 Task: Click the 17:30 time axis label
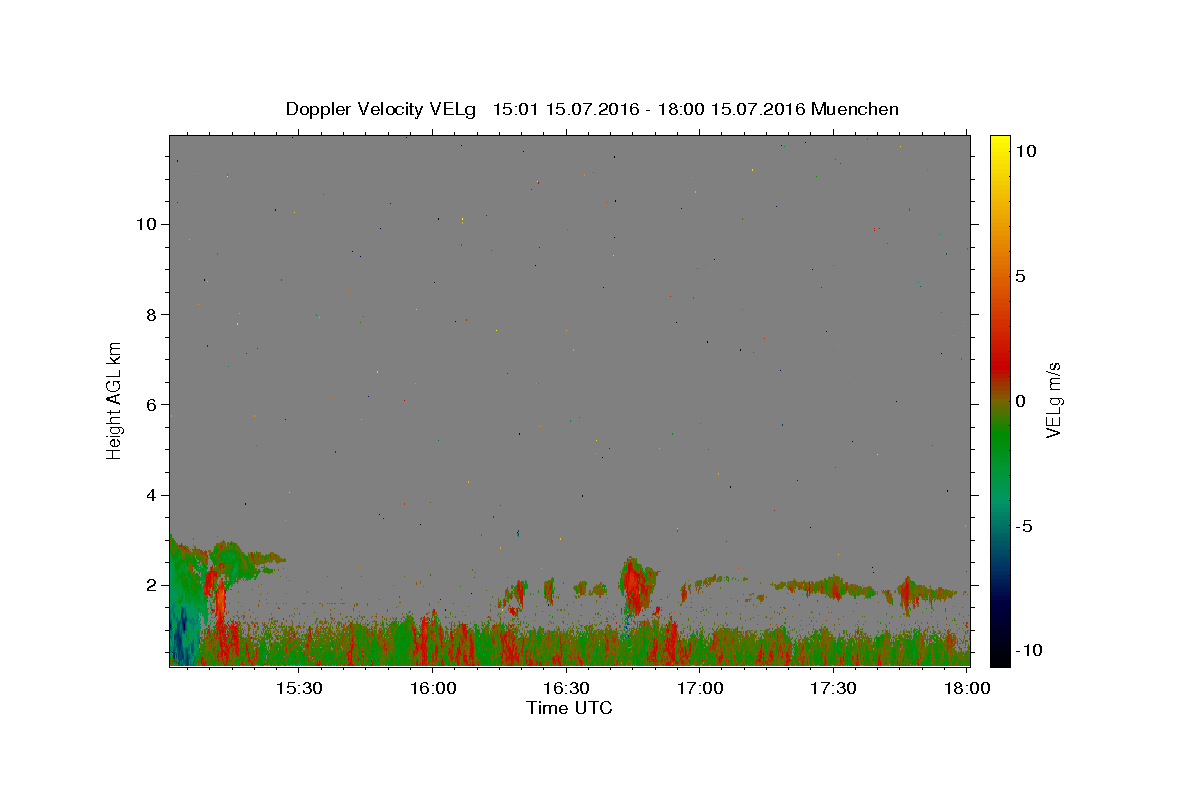click(834, 688)
